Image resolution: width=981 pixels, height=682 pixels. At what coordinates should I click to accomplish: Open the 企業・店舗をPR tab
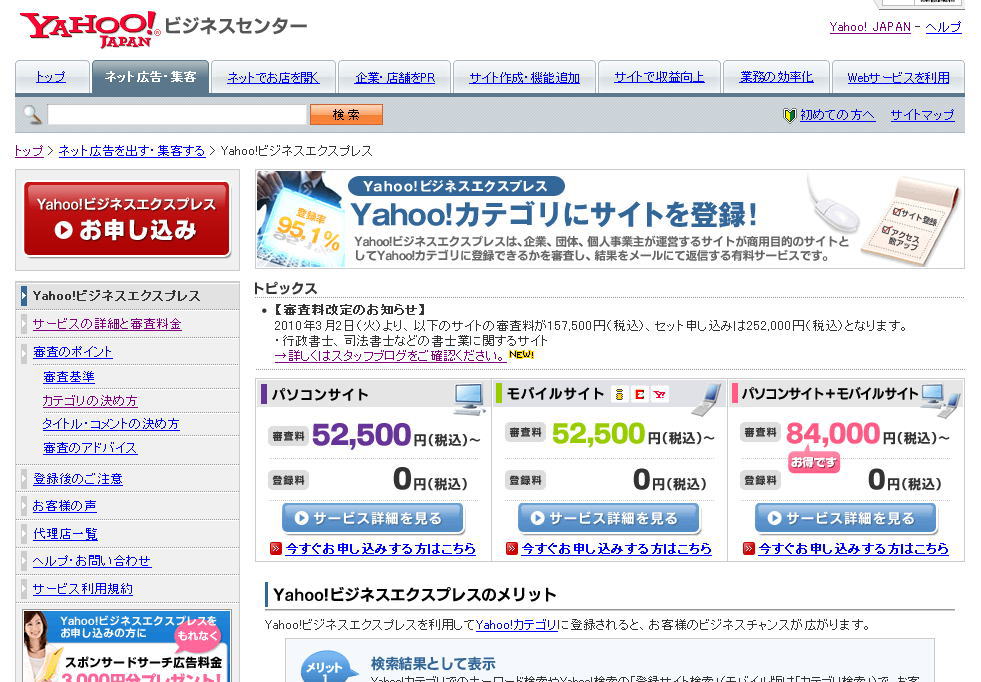point(395,77)
